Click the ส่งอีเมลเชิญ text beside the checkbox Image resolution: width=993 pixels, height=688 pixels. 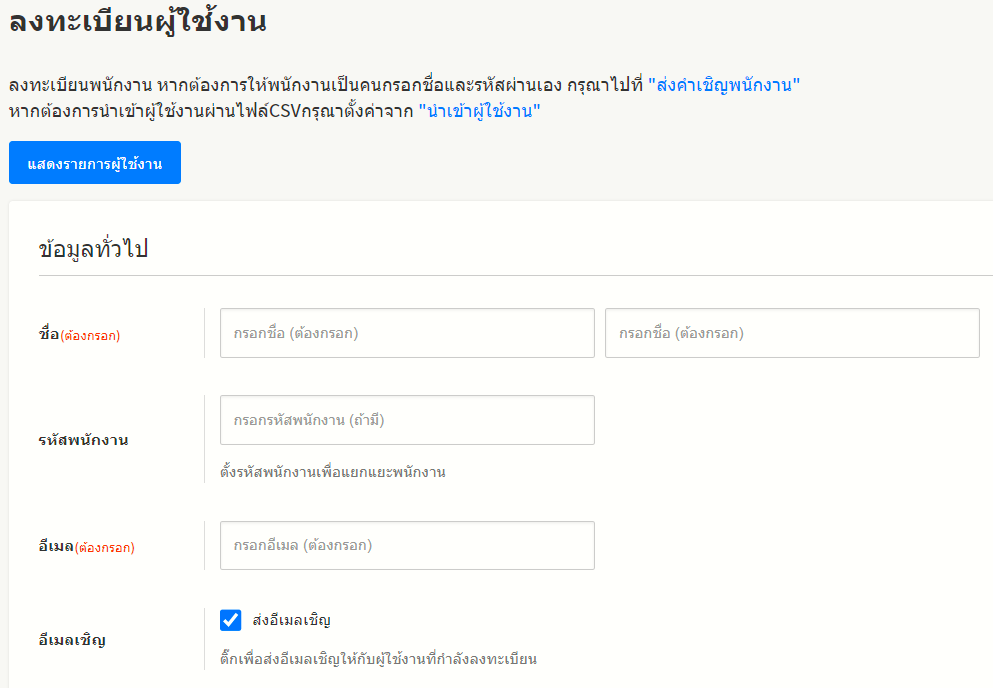[x=292, y=620]
